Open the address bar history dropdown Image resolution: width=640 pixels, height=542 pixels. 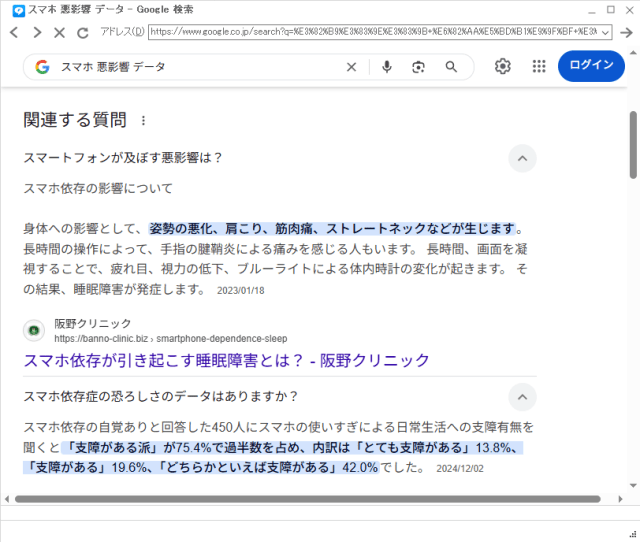(605, 32)
